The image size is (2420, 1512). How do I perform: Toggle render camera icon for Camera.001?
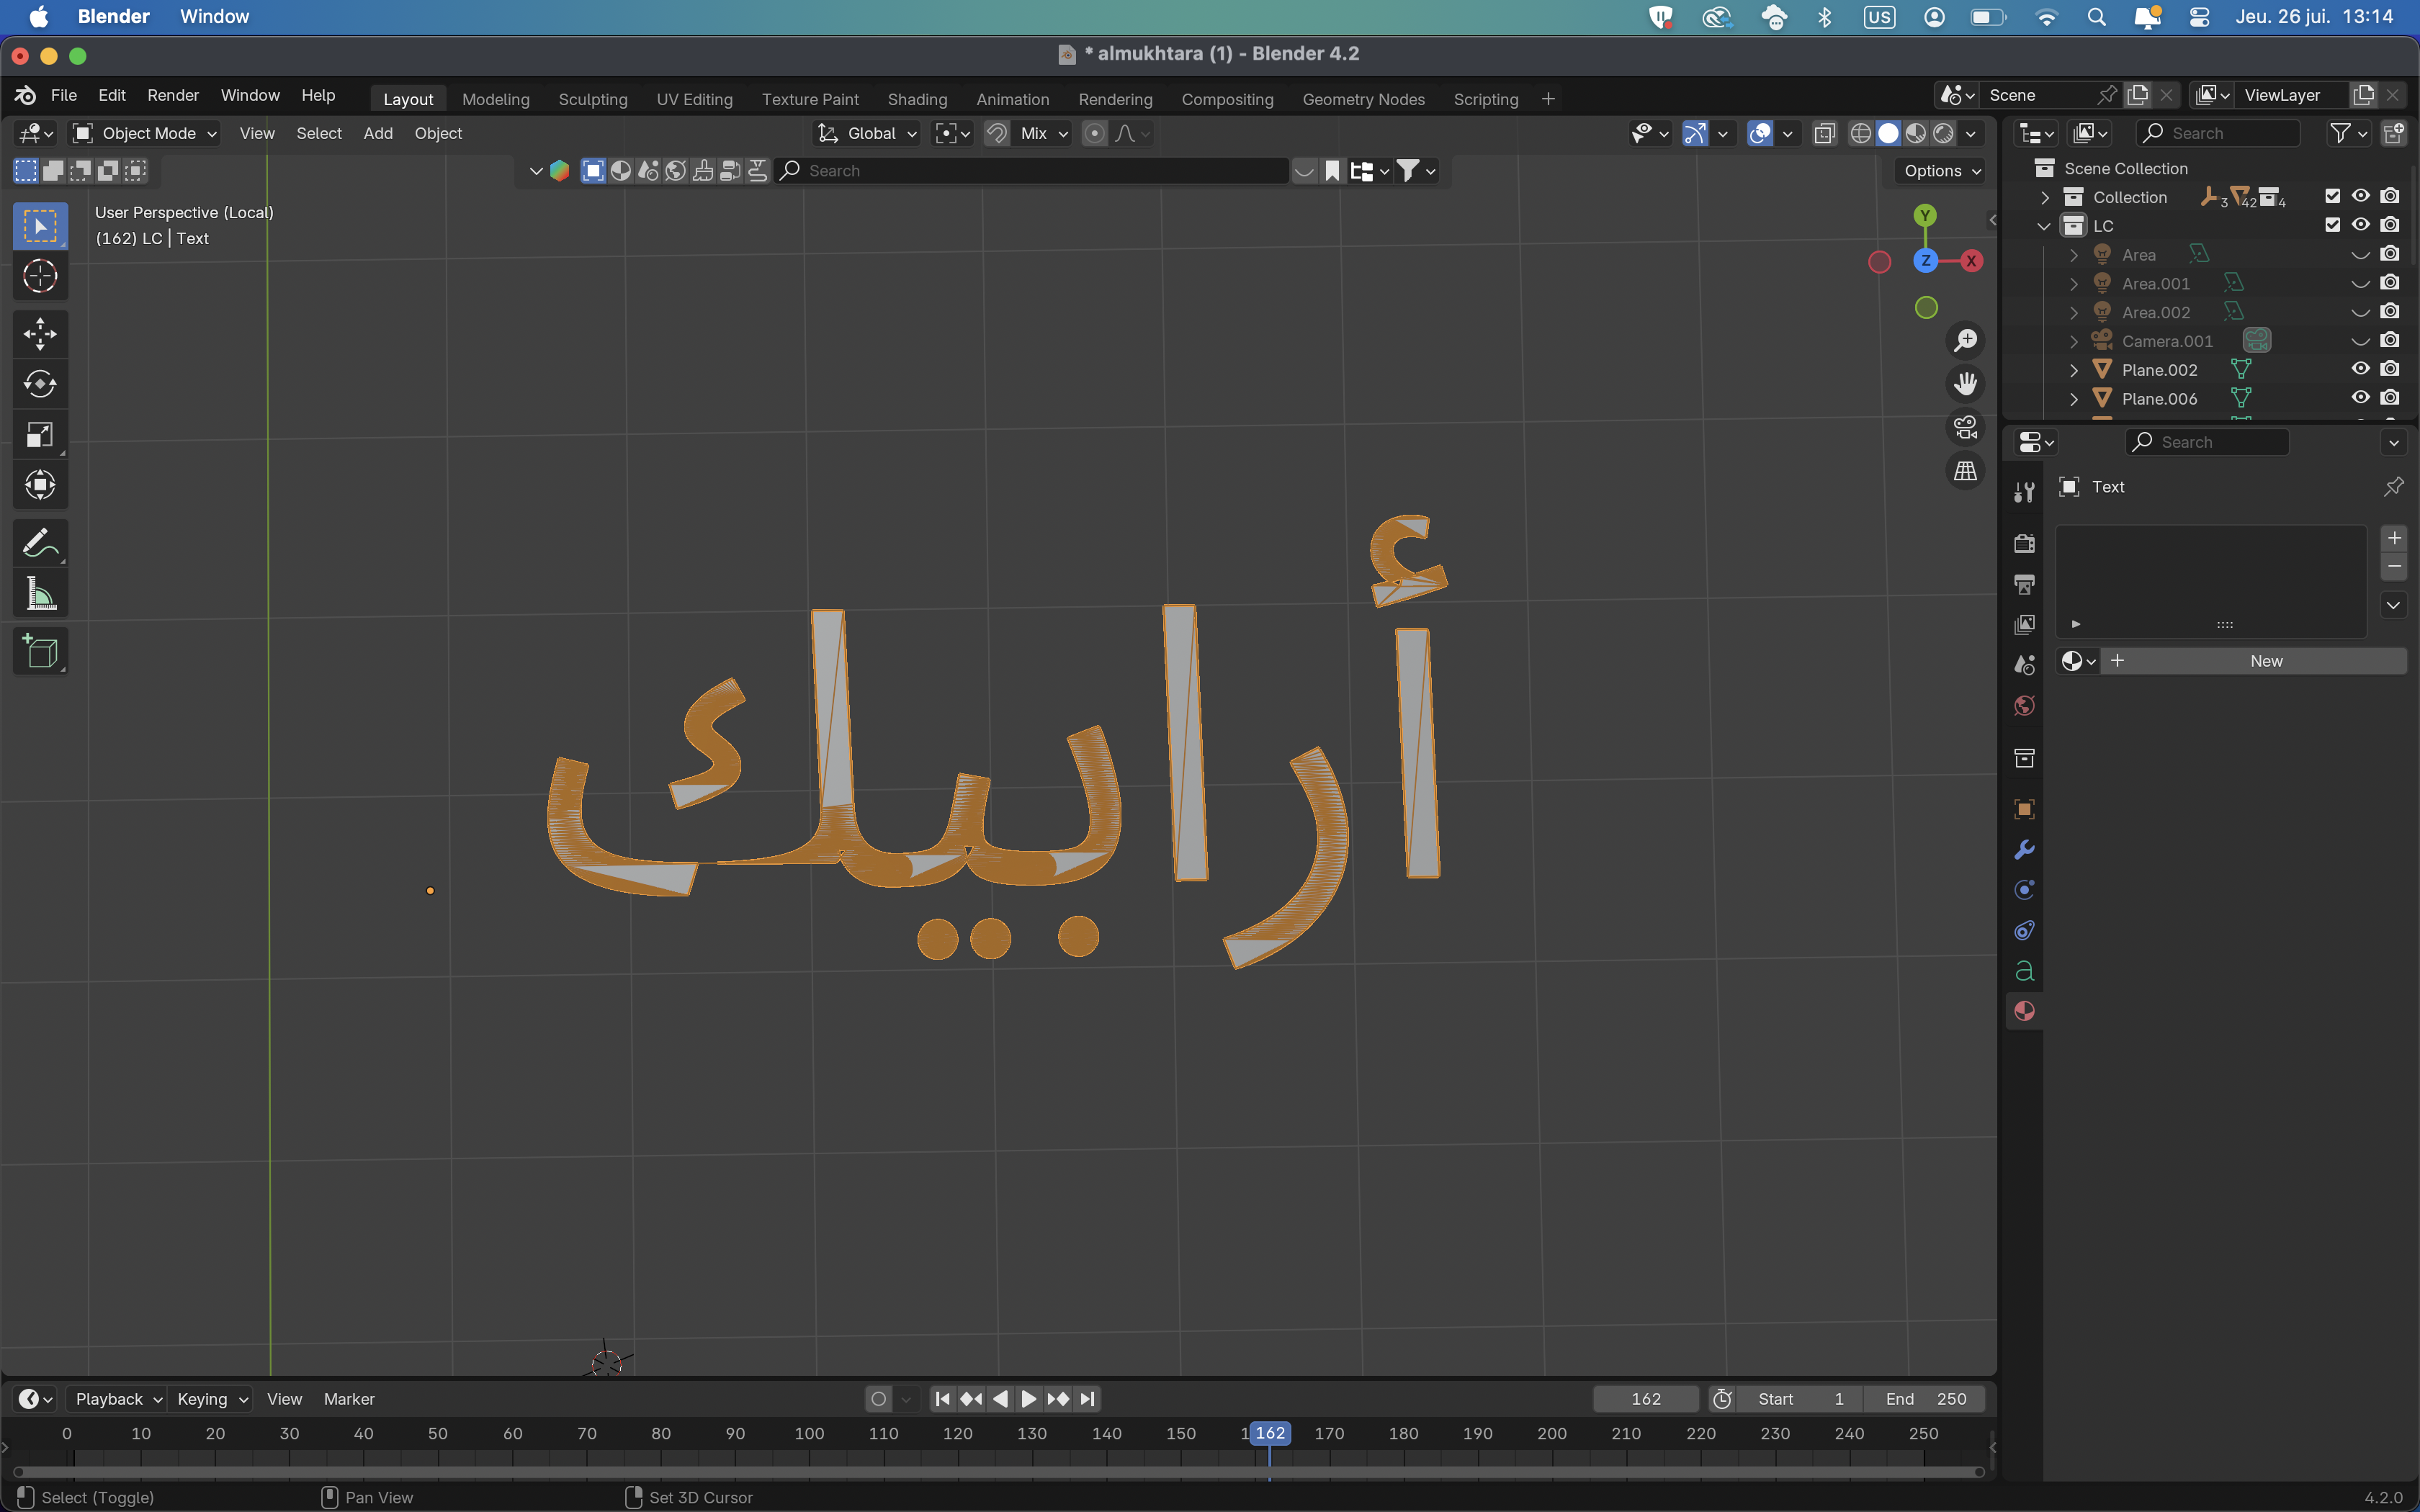coord(2390,340)
